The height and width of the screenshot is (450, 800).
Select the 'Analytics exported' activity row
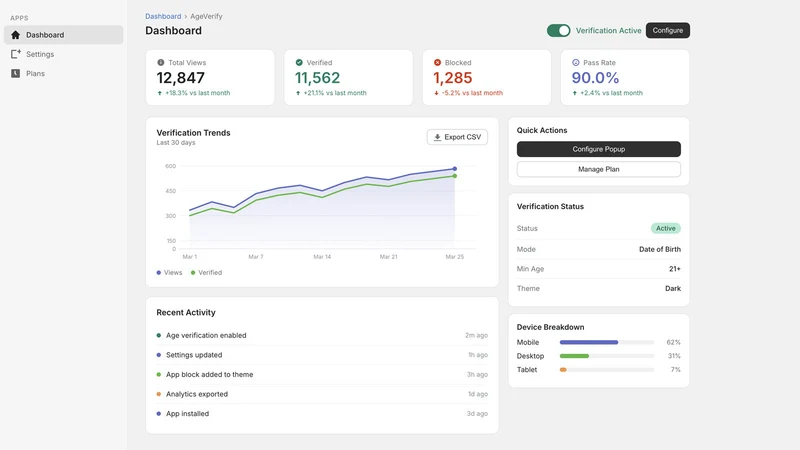pyautogui.click(x=322, y=394)
